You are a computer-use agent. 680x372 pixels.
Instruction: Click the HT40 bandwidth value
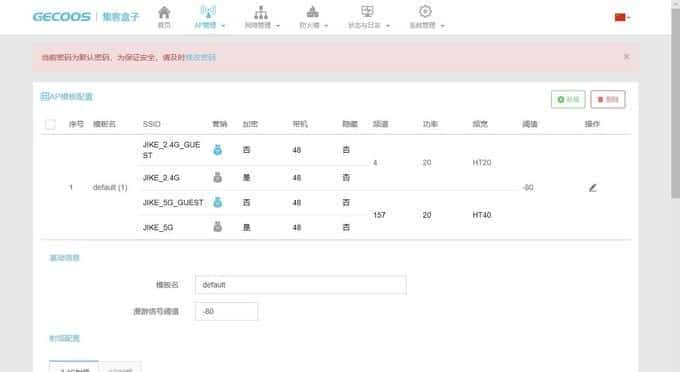pyautogui.click(x=481, y=215)
